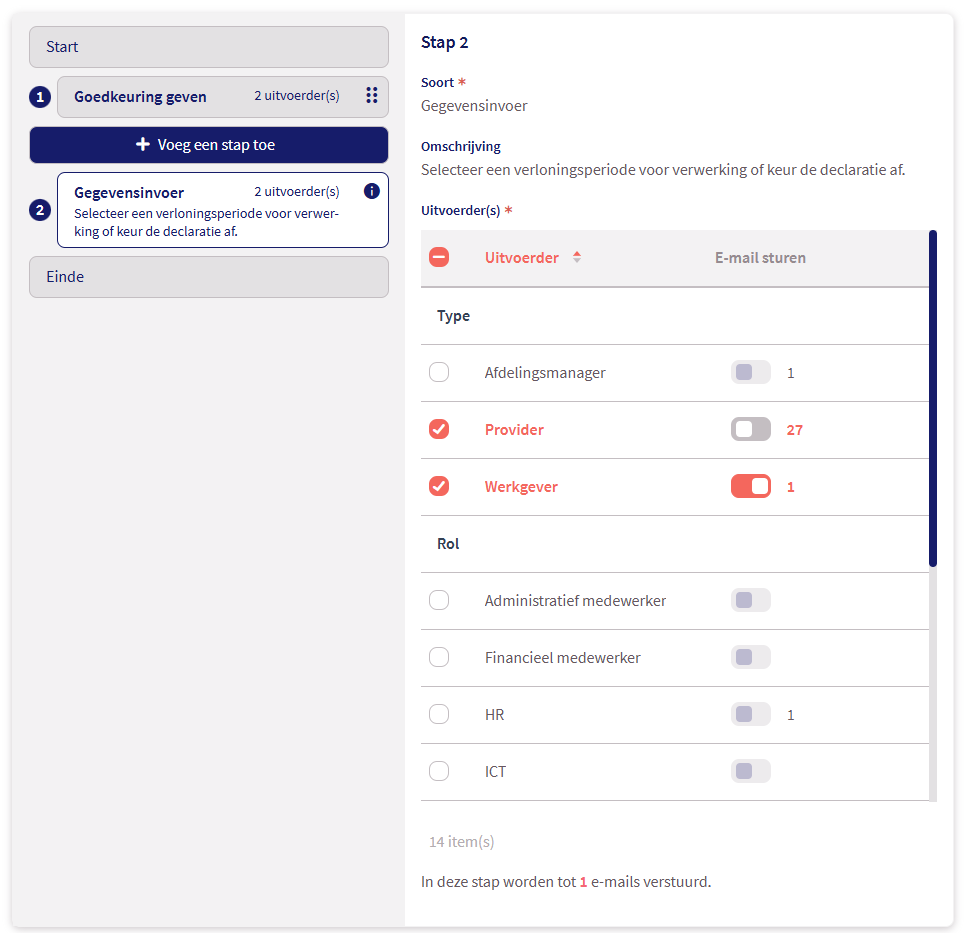This screenshot has width=965, height=933.
Task: Click the drag handle icon on Goedkeuring geven
Action: pyautogui.click(x=371, y=96)
